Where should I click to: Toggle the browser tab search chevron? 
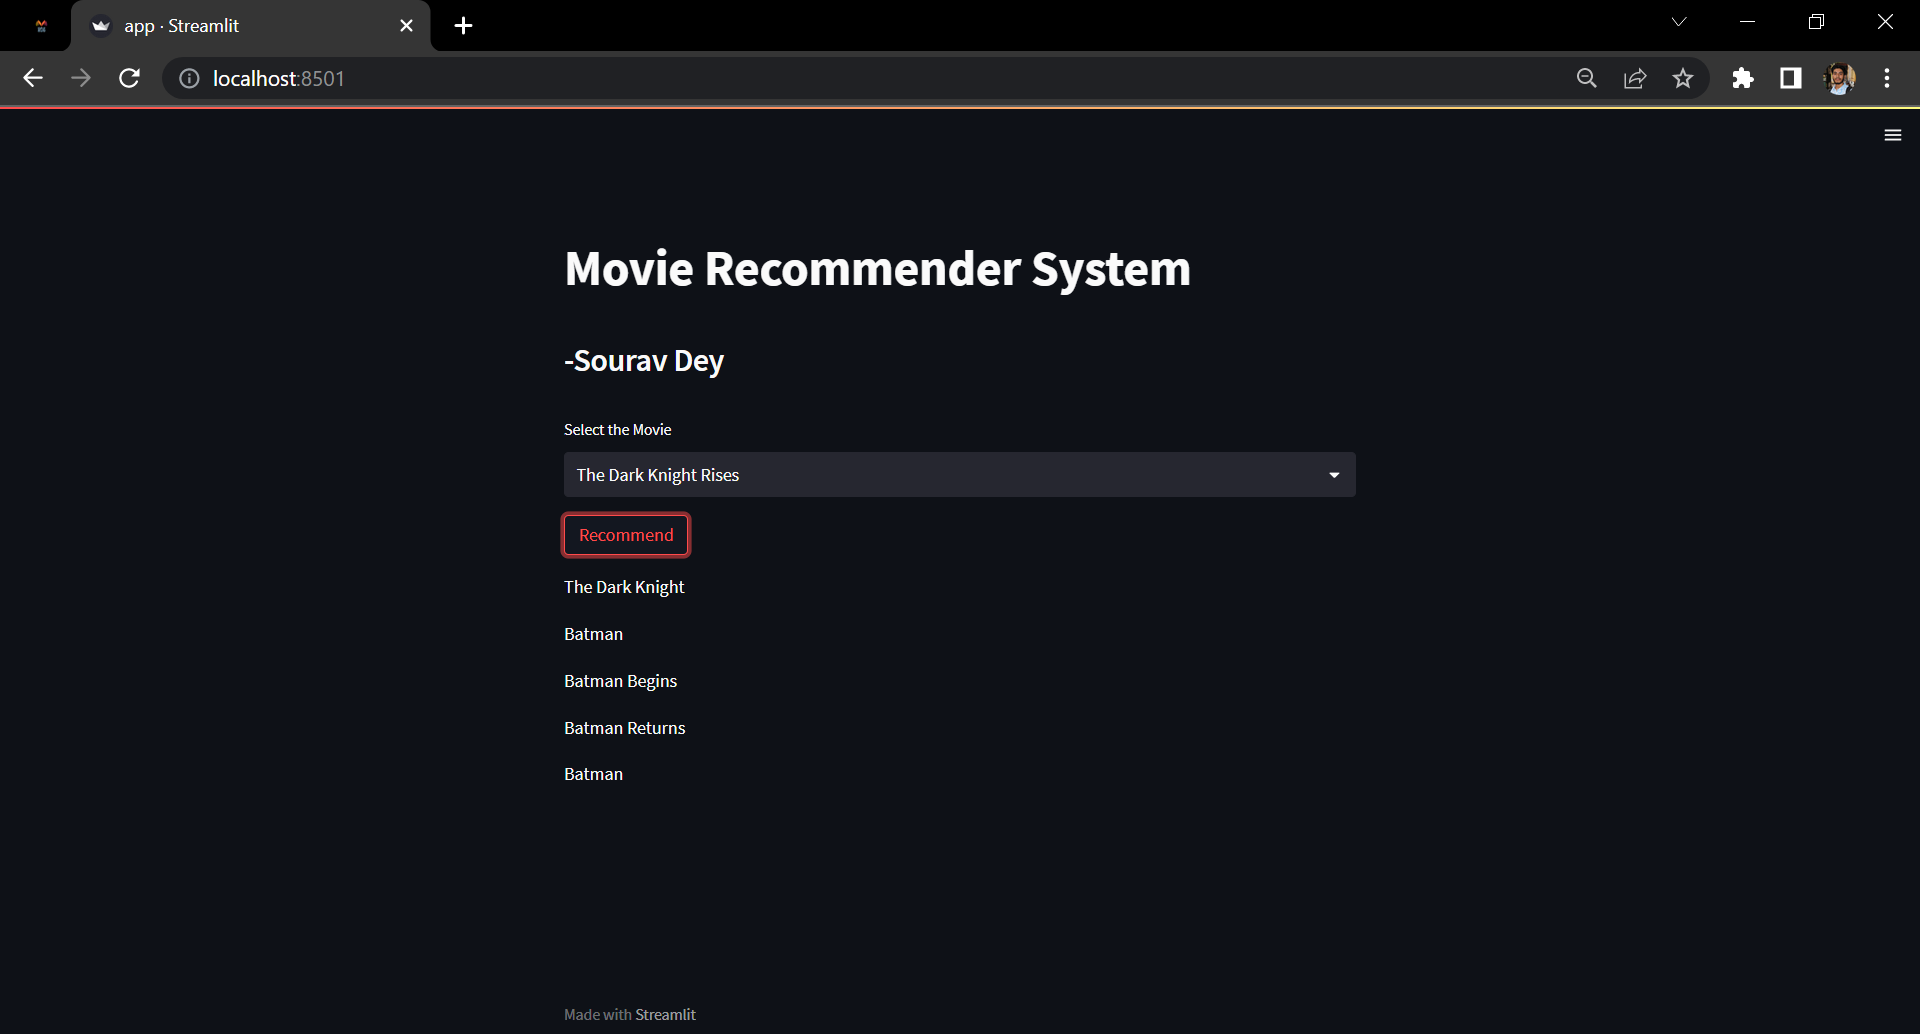coord(1680,21)
